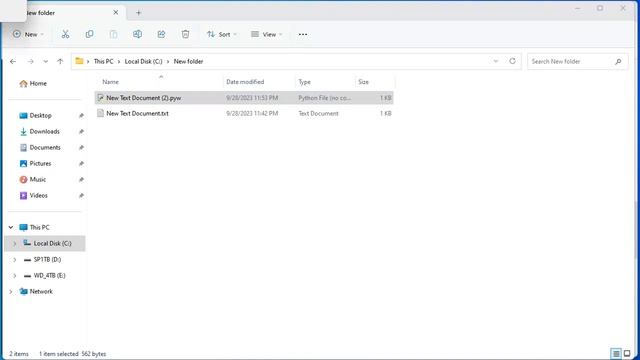Refresh the New folder view
Image resolution: width=640 pixels, height=360 pixels.
512,61
